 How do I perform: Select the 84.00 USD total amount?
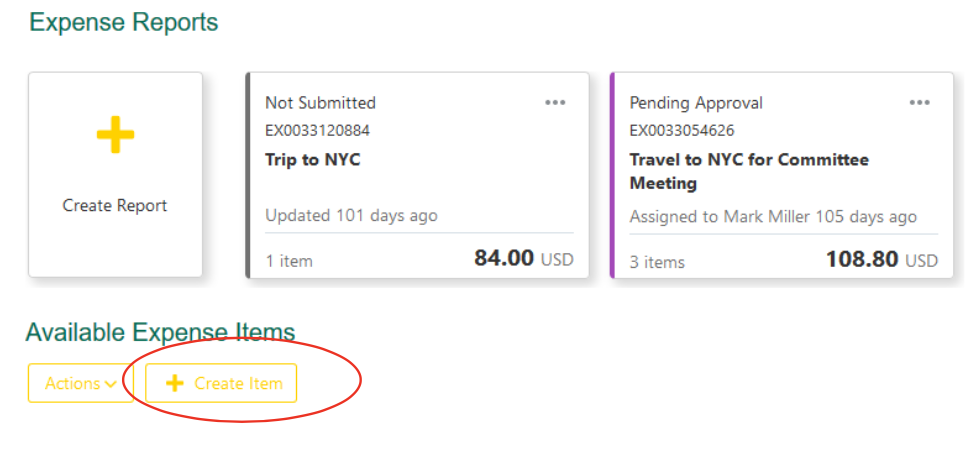click(524, 258)
